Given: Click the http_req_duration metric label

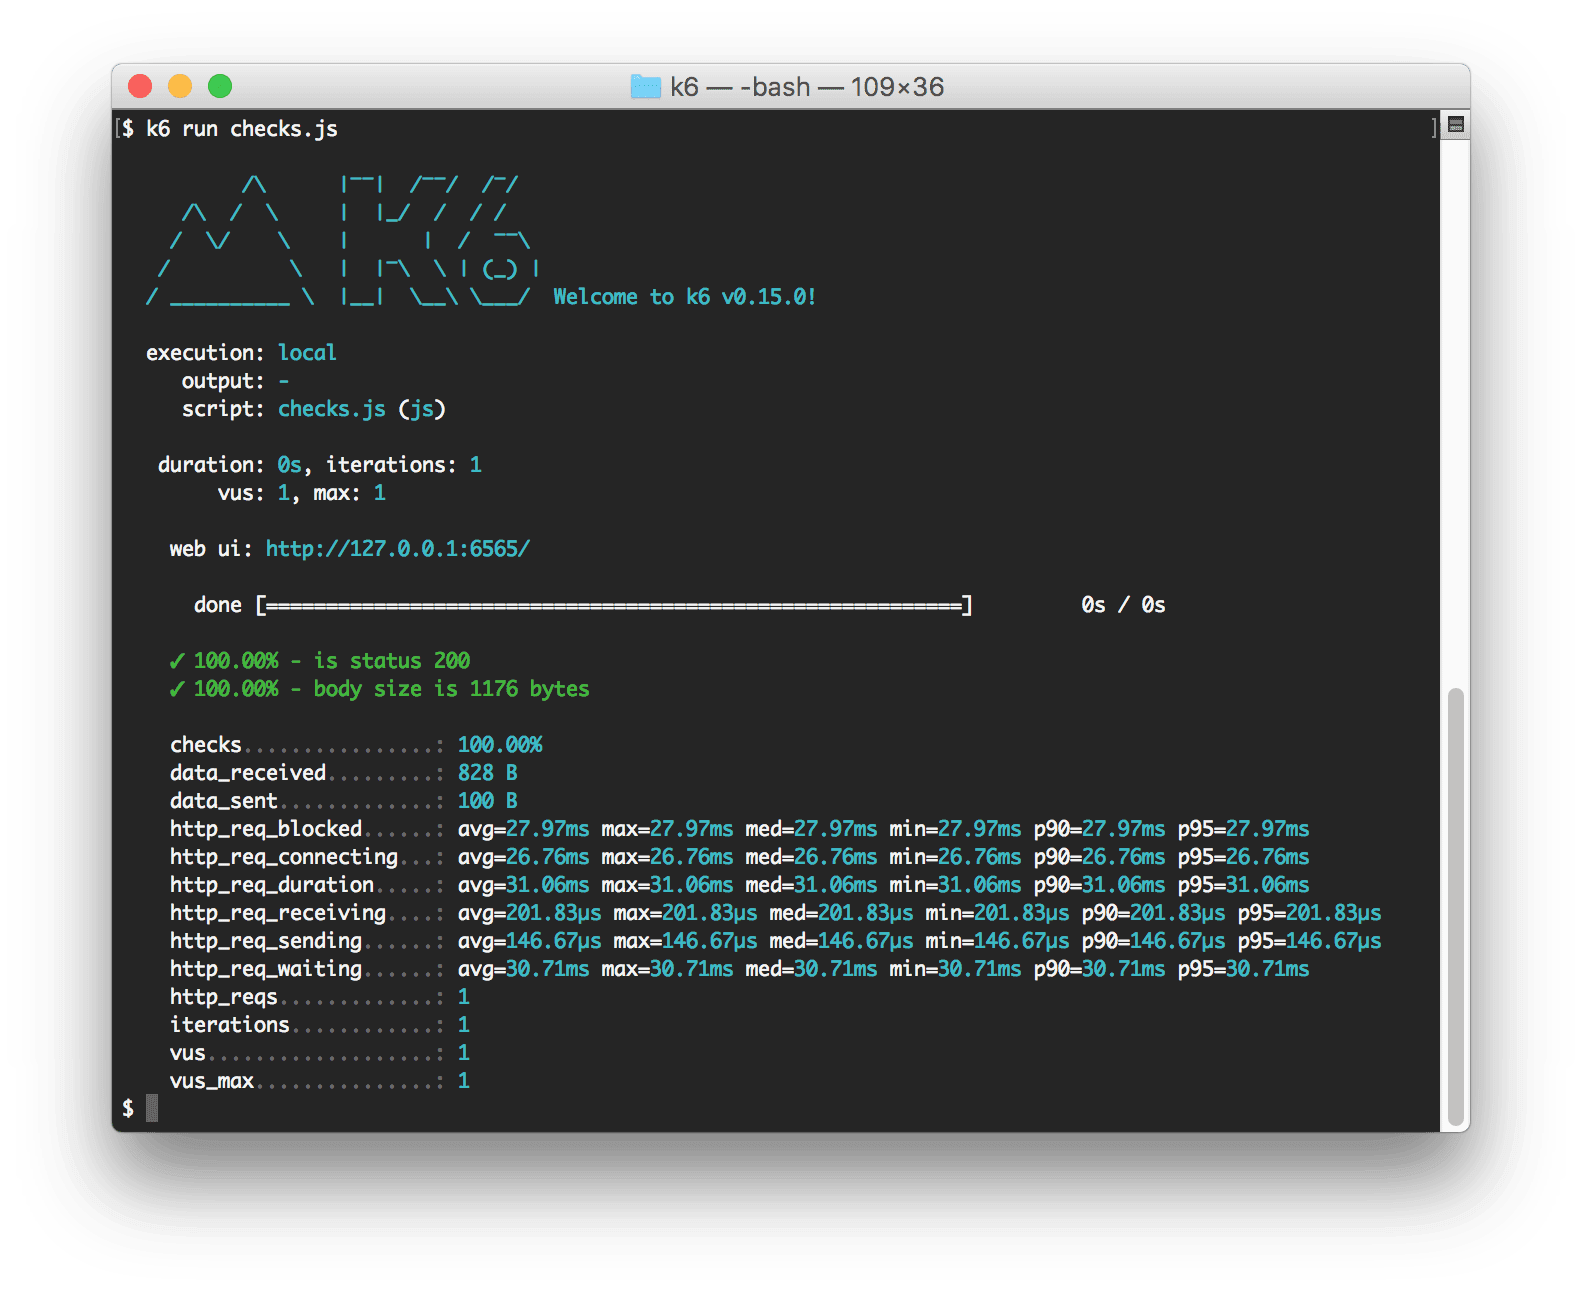Looking at the screenshot, I should click(x=271, y=885).
